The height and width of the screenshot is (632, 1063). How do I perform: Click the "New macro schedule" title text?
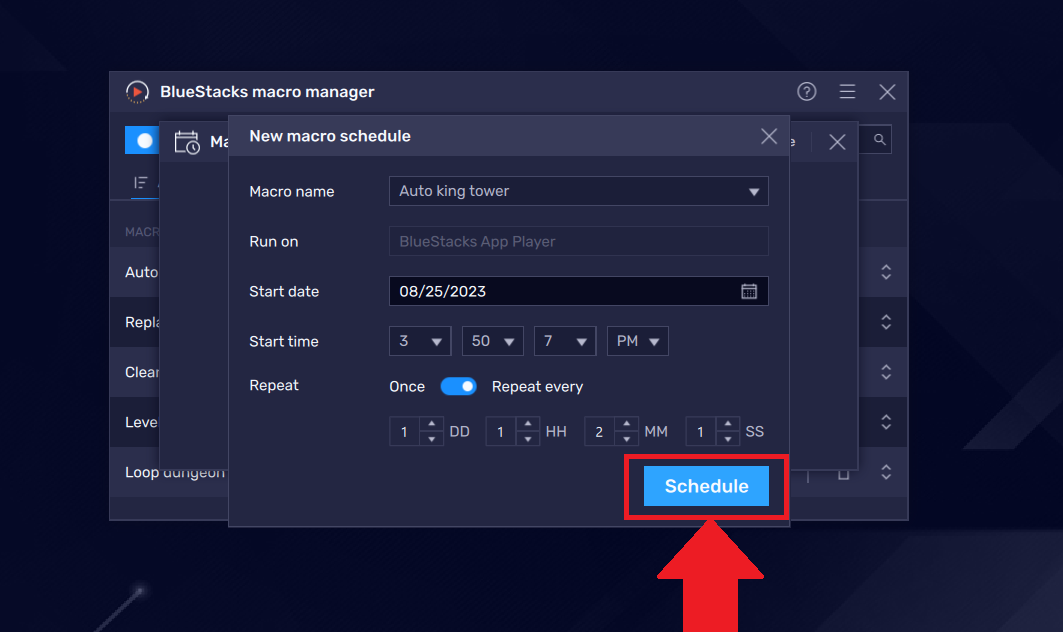(x=330, y=136)
